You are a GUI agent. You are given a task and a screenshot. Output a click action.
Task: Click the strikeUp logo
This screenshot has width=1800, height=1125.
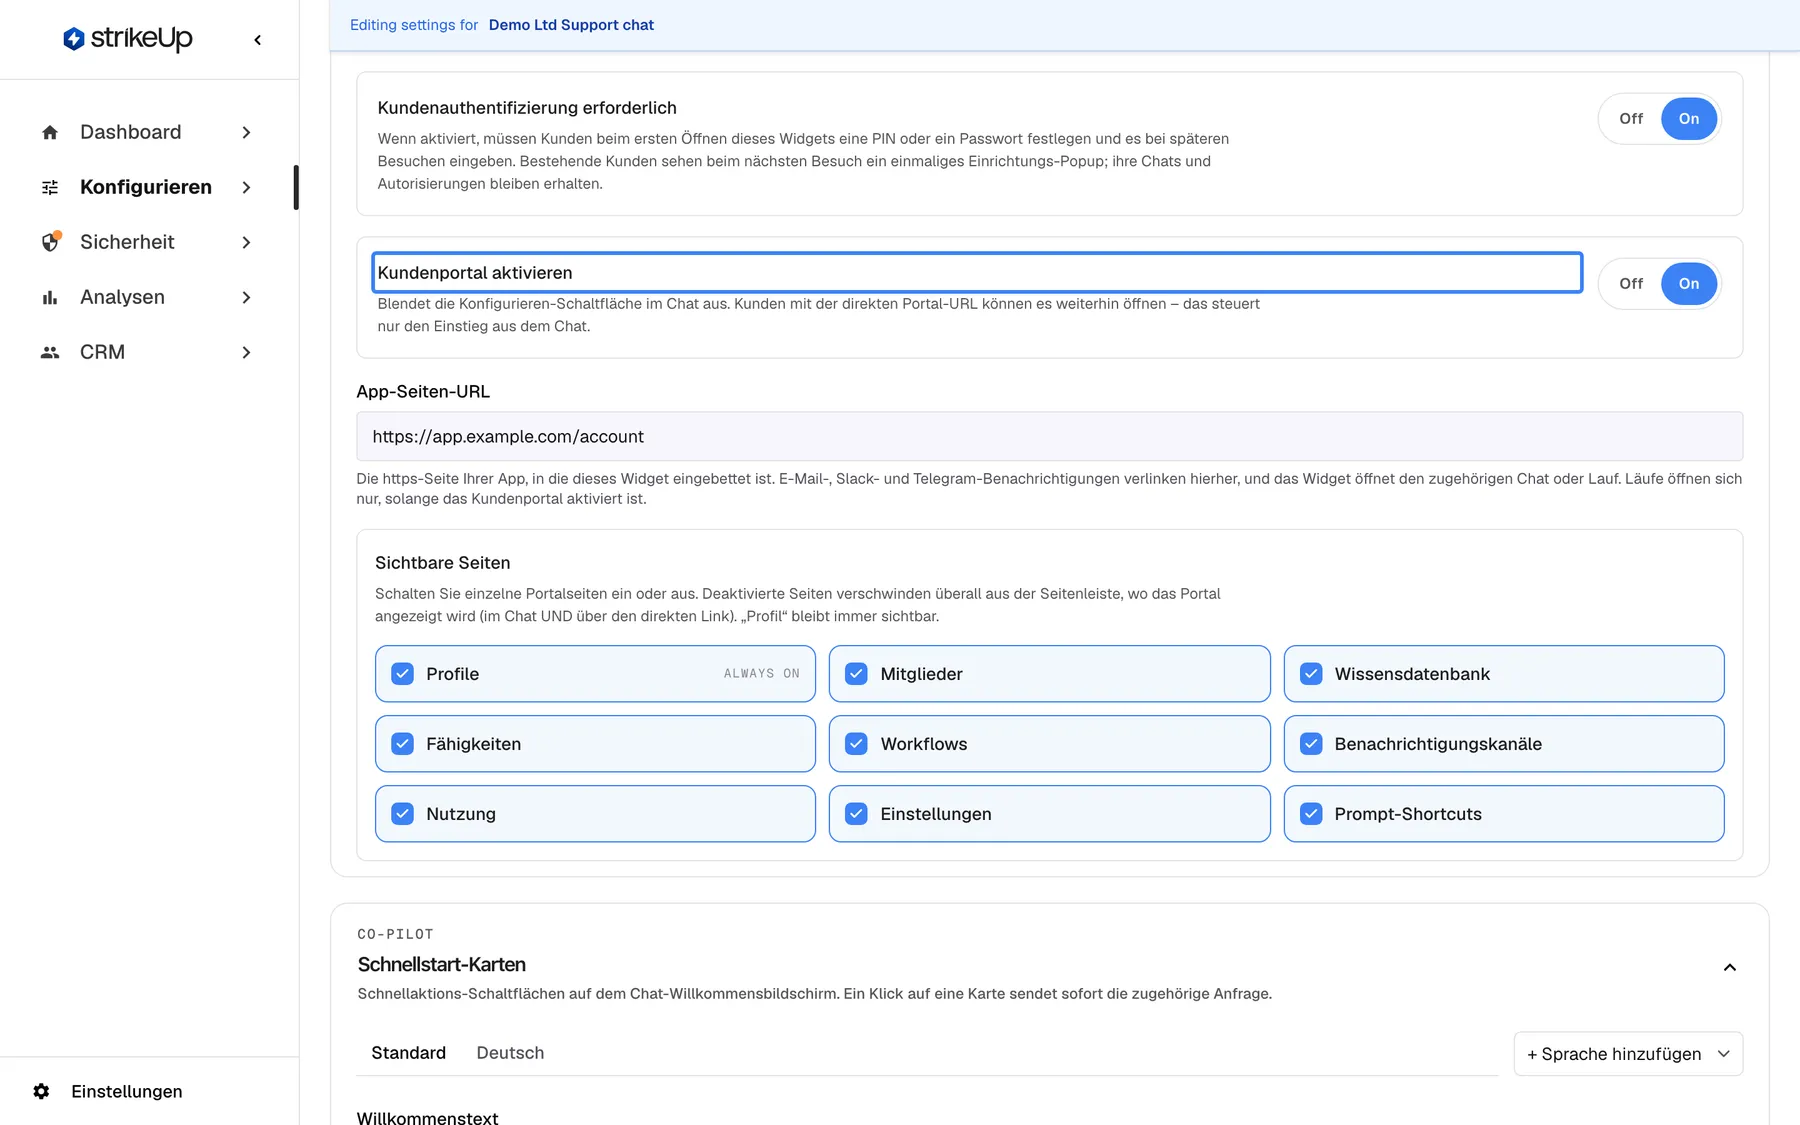(127, 39)
